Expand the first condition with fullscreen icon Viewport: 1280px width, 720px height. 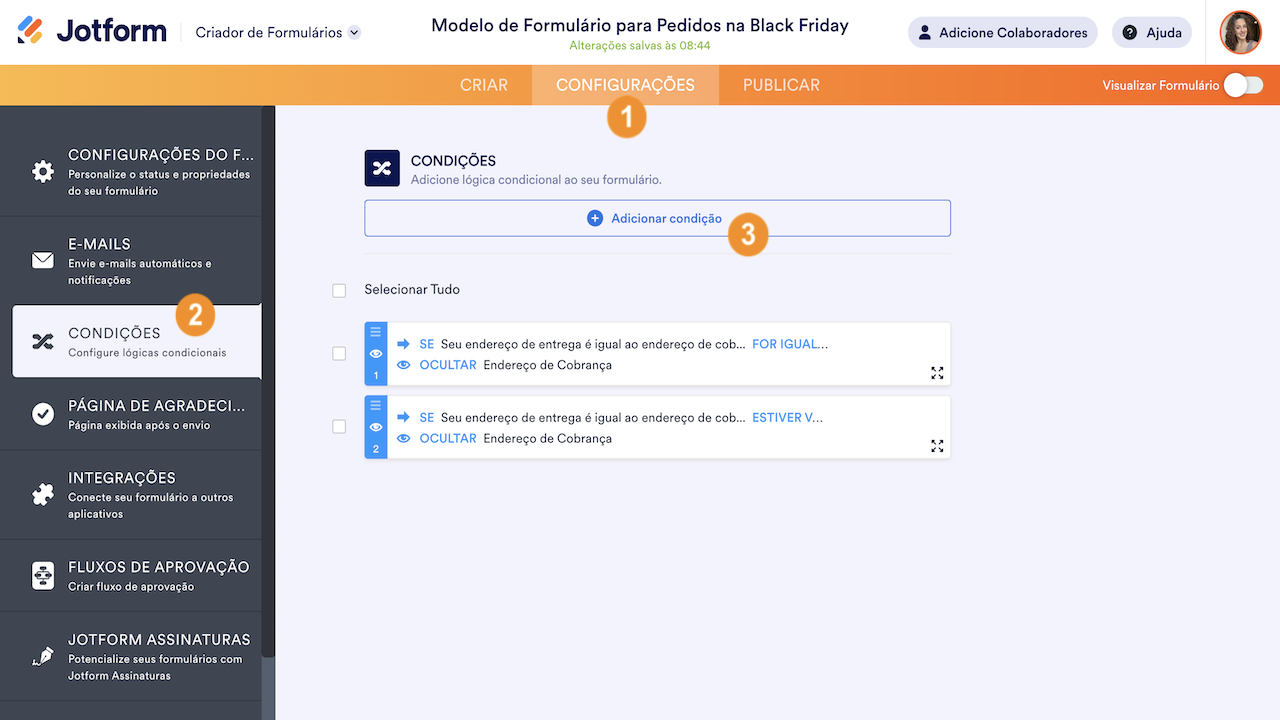click(937, 373)
